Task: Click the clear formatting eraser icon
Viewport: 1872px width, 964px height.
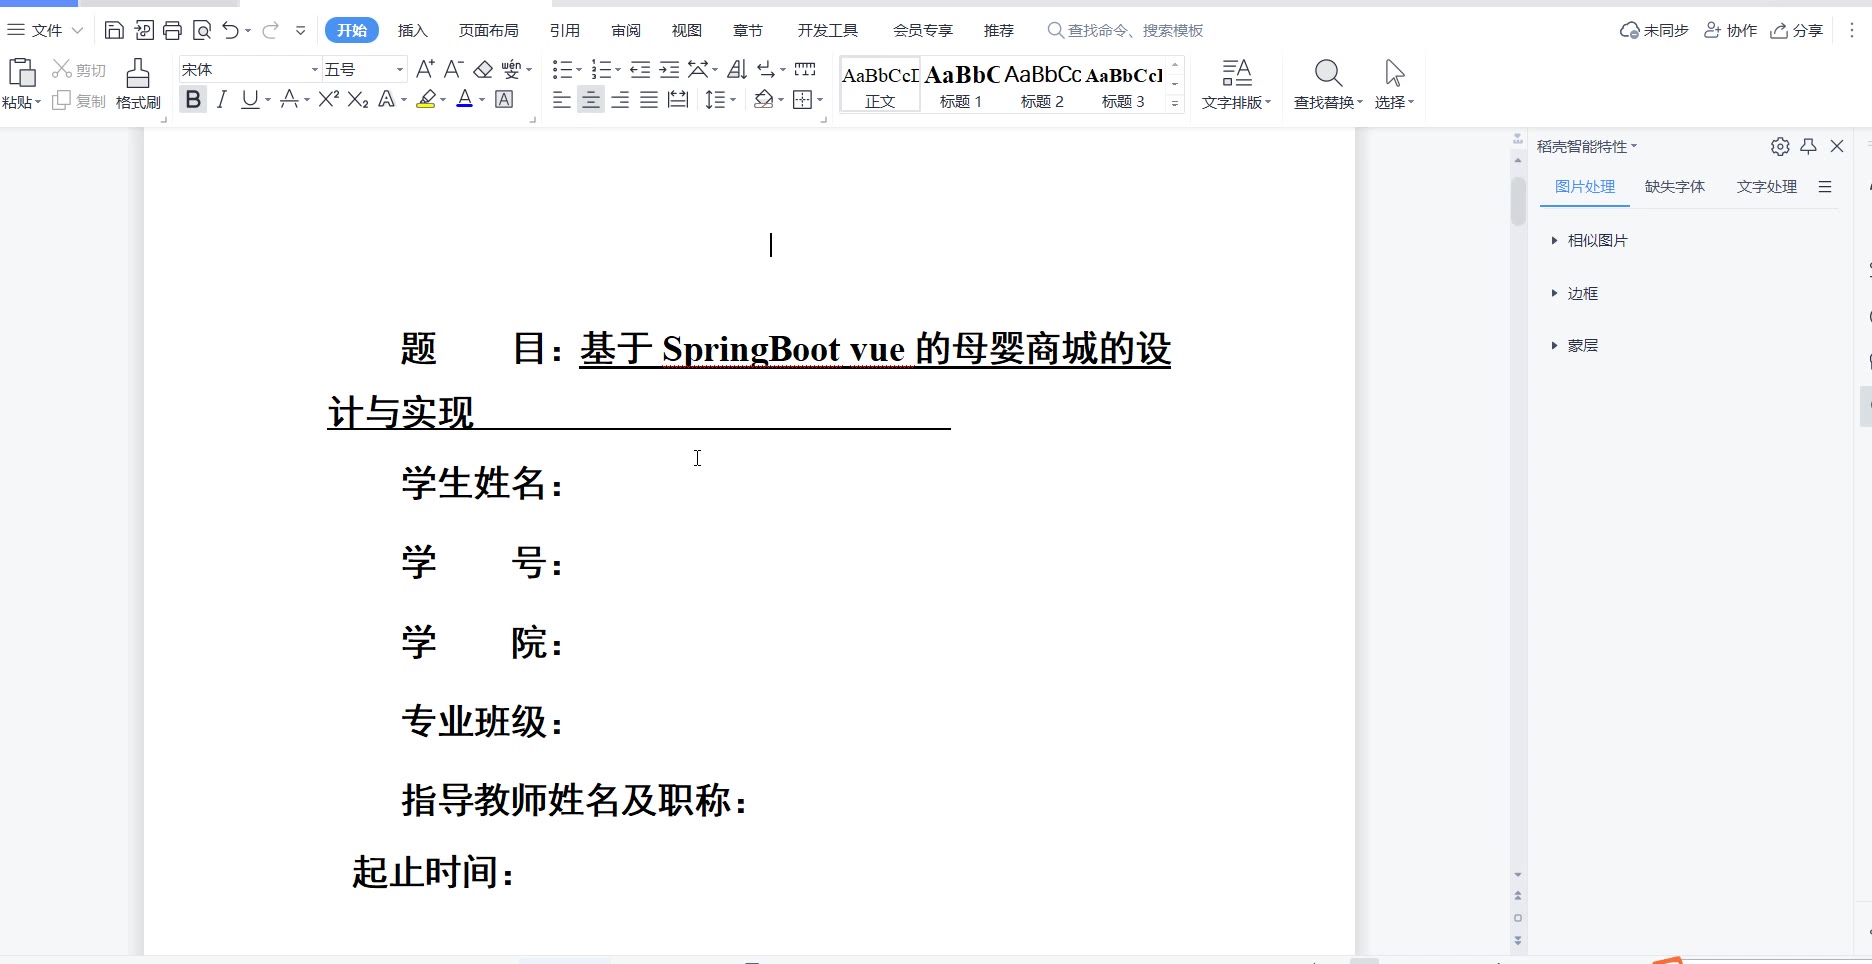Action: 483,69
